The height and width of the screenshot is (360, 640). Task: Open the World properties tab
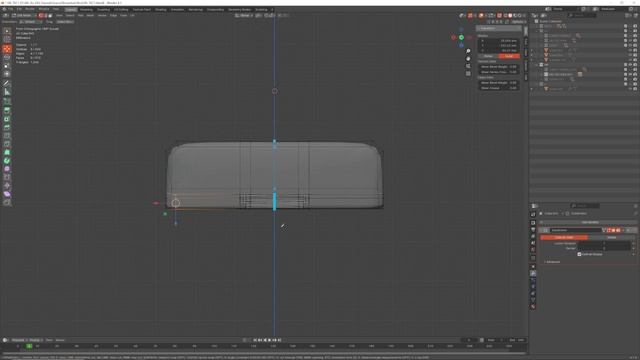(533, 250)
